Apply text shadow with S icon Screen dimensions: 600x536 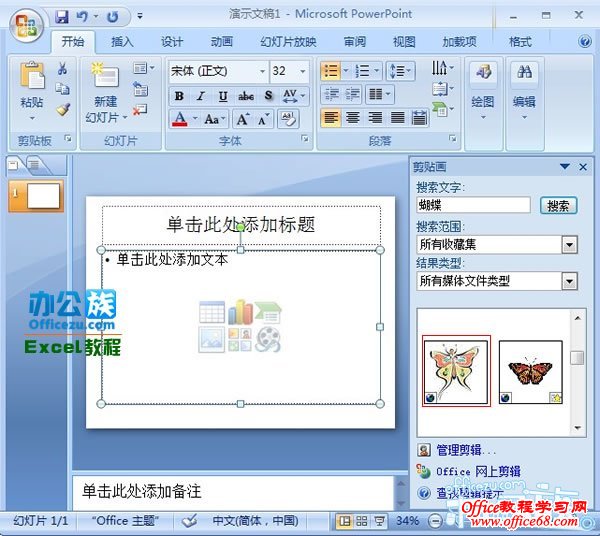(269, 96)
